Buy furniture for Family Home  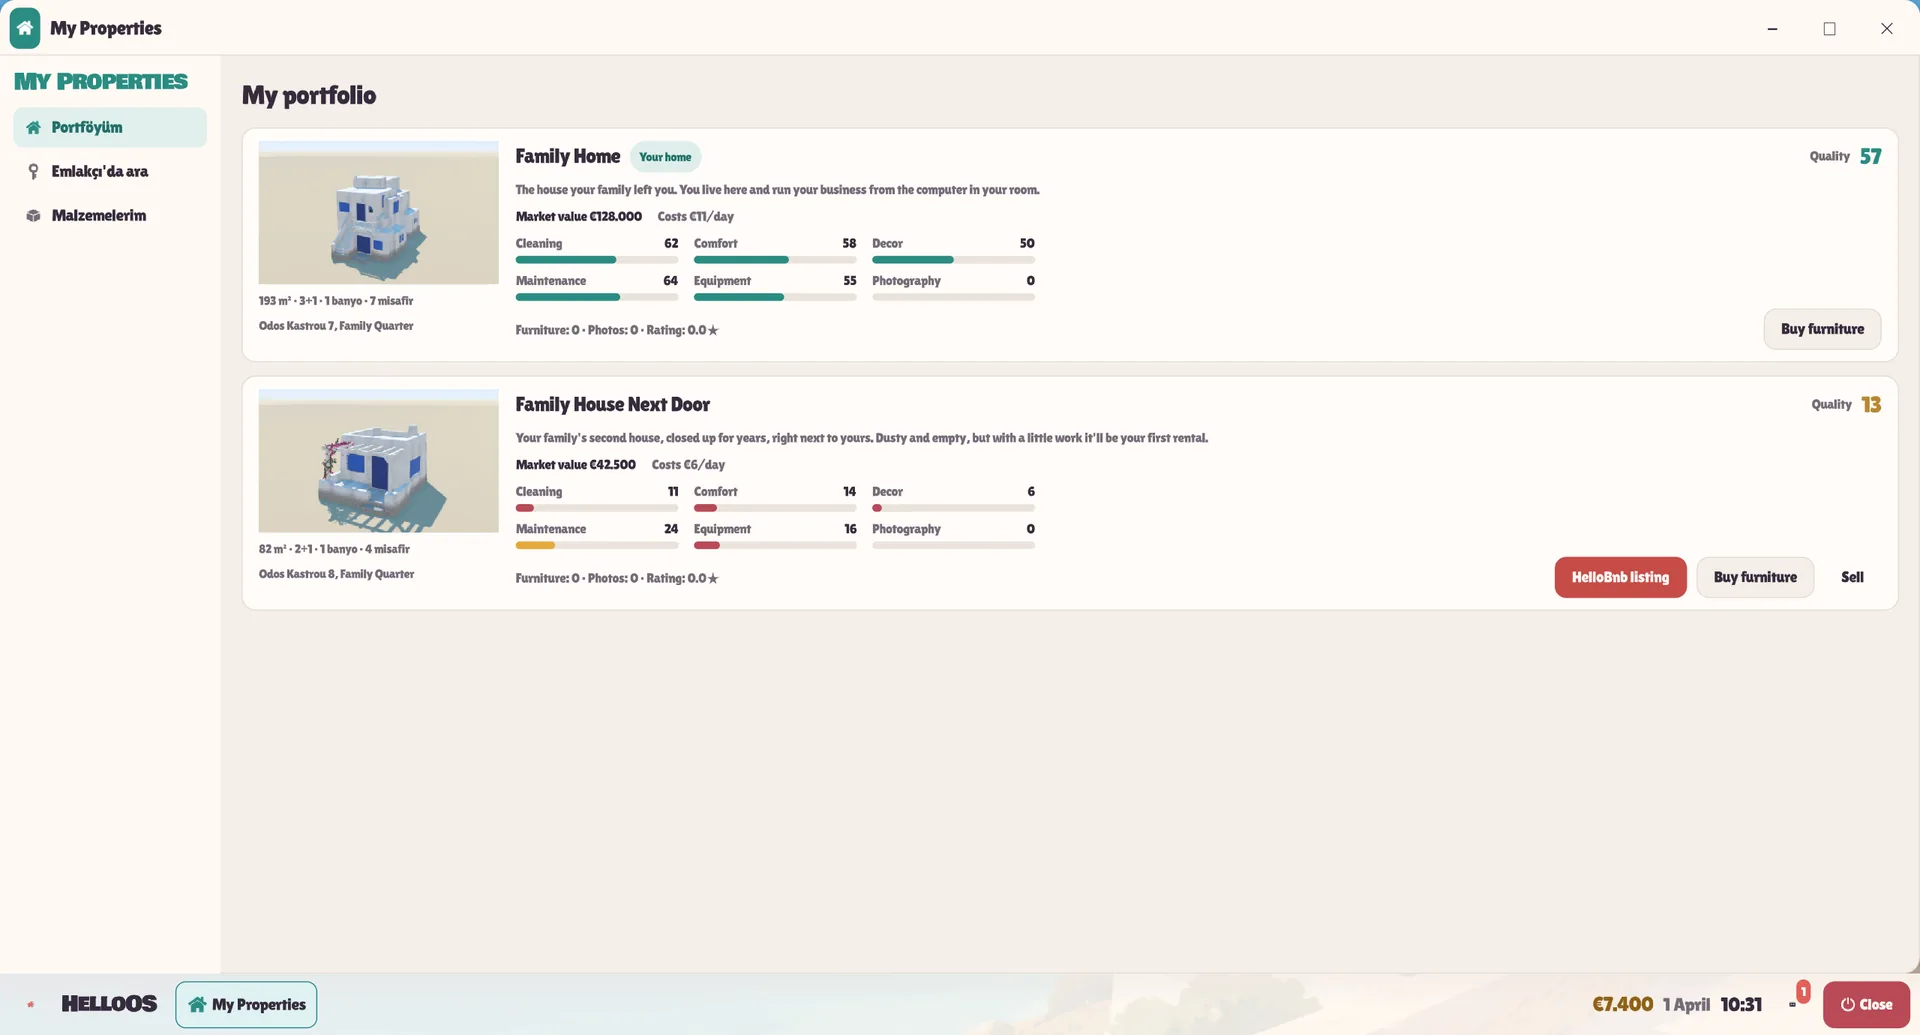(1822, 329)
